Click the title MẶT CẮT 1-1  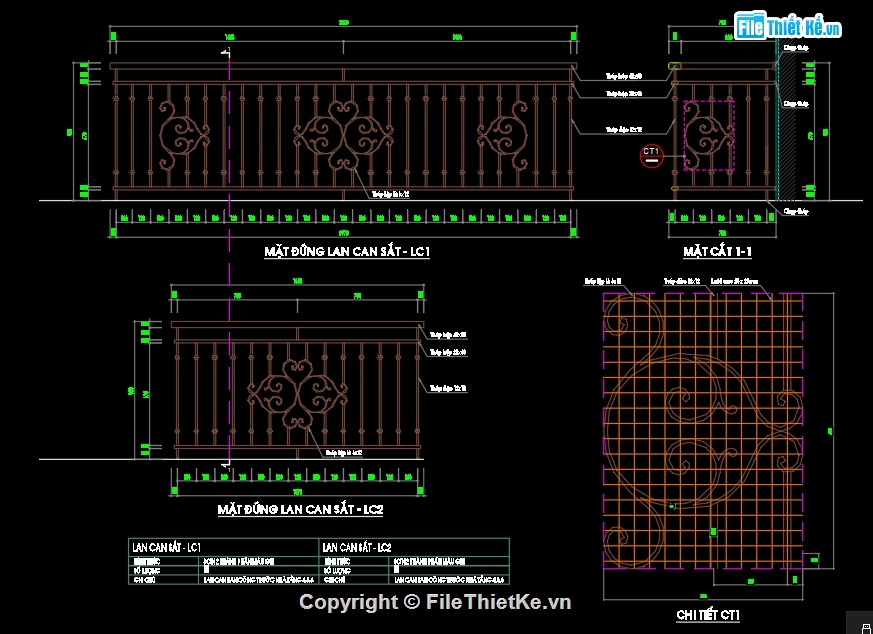(717, 251)
